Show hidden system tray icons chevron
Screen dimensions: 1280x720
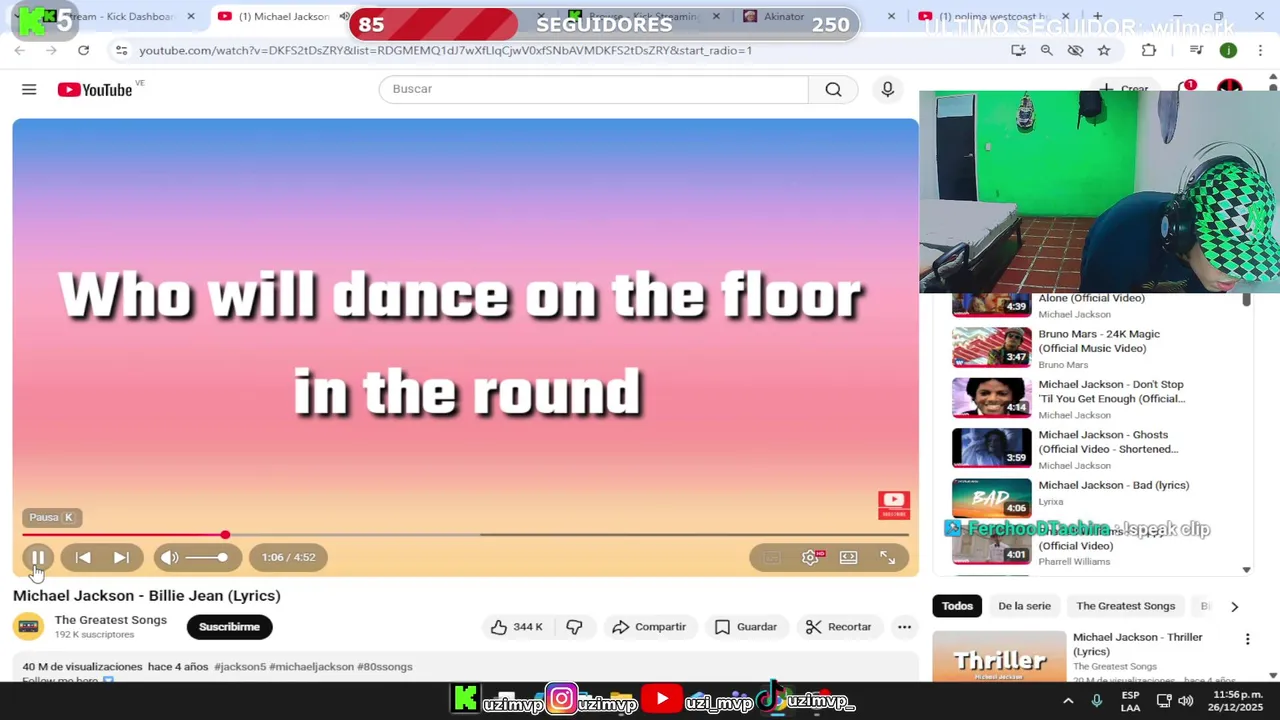tap(1068, 701)
